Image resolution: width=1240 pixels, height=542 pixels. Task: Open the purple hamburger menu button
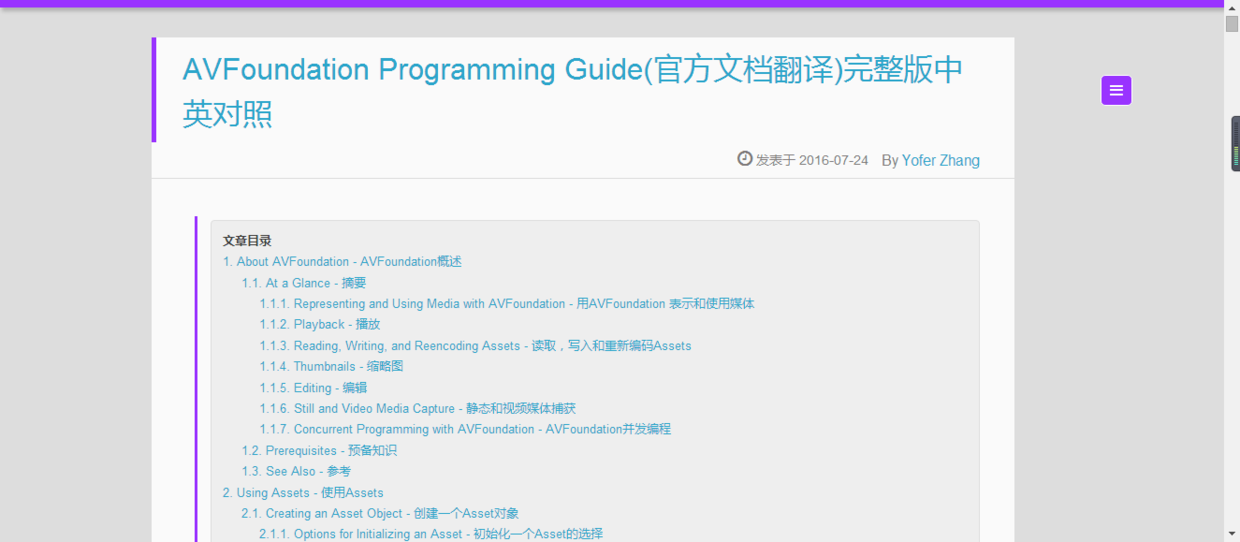tap(1116, 90)
